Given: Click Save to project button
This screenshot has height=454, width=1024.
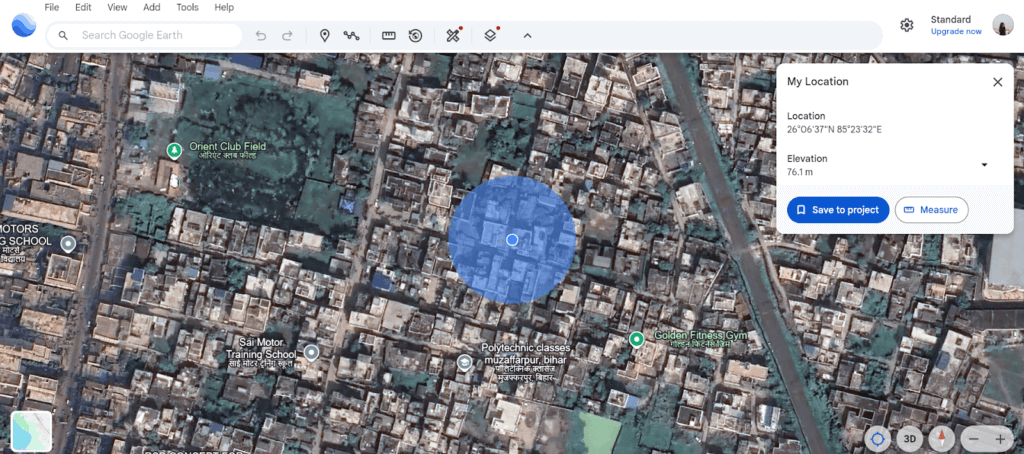Looking at the screenshot, I should point(838,210).
